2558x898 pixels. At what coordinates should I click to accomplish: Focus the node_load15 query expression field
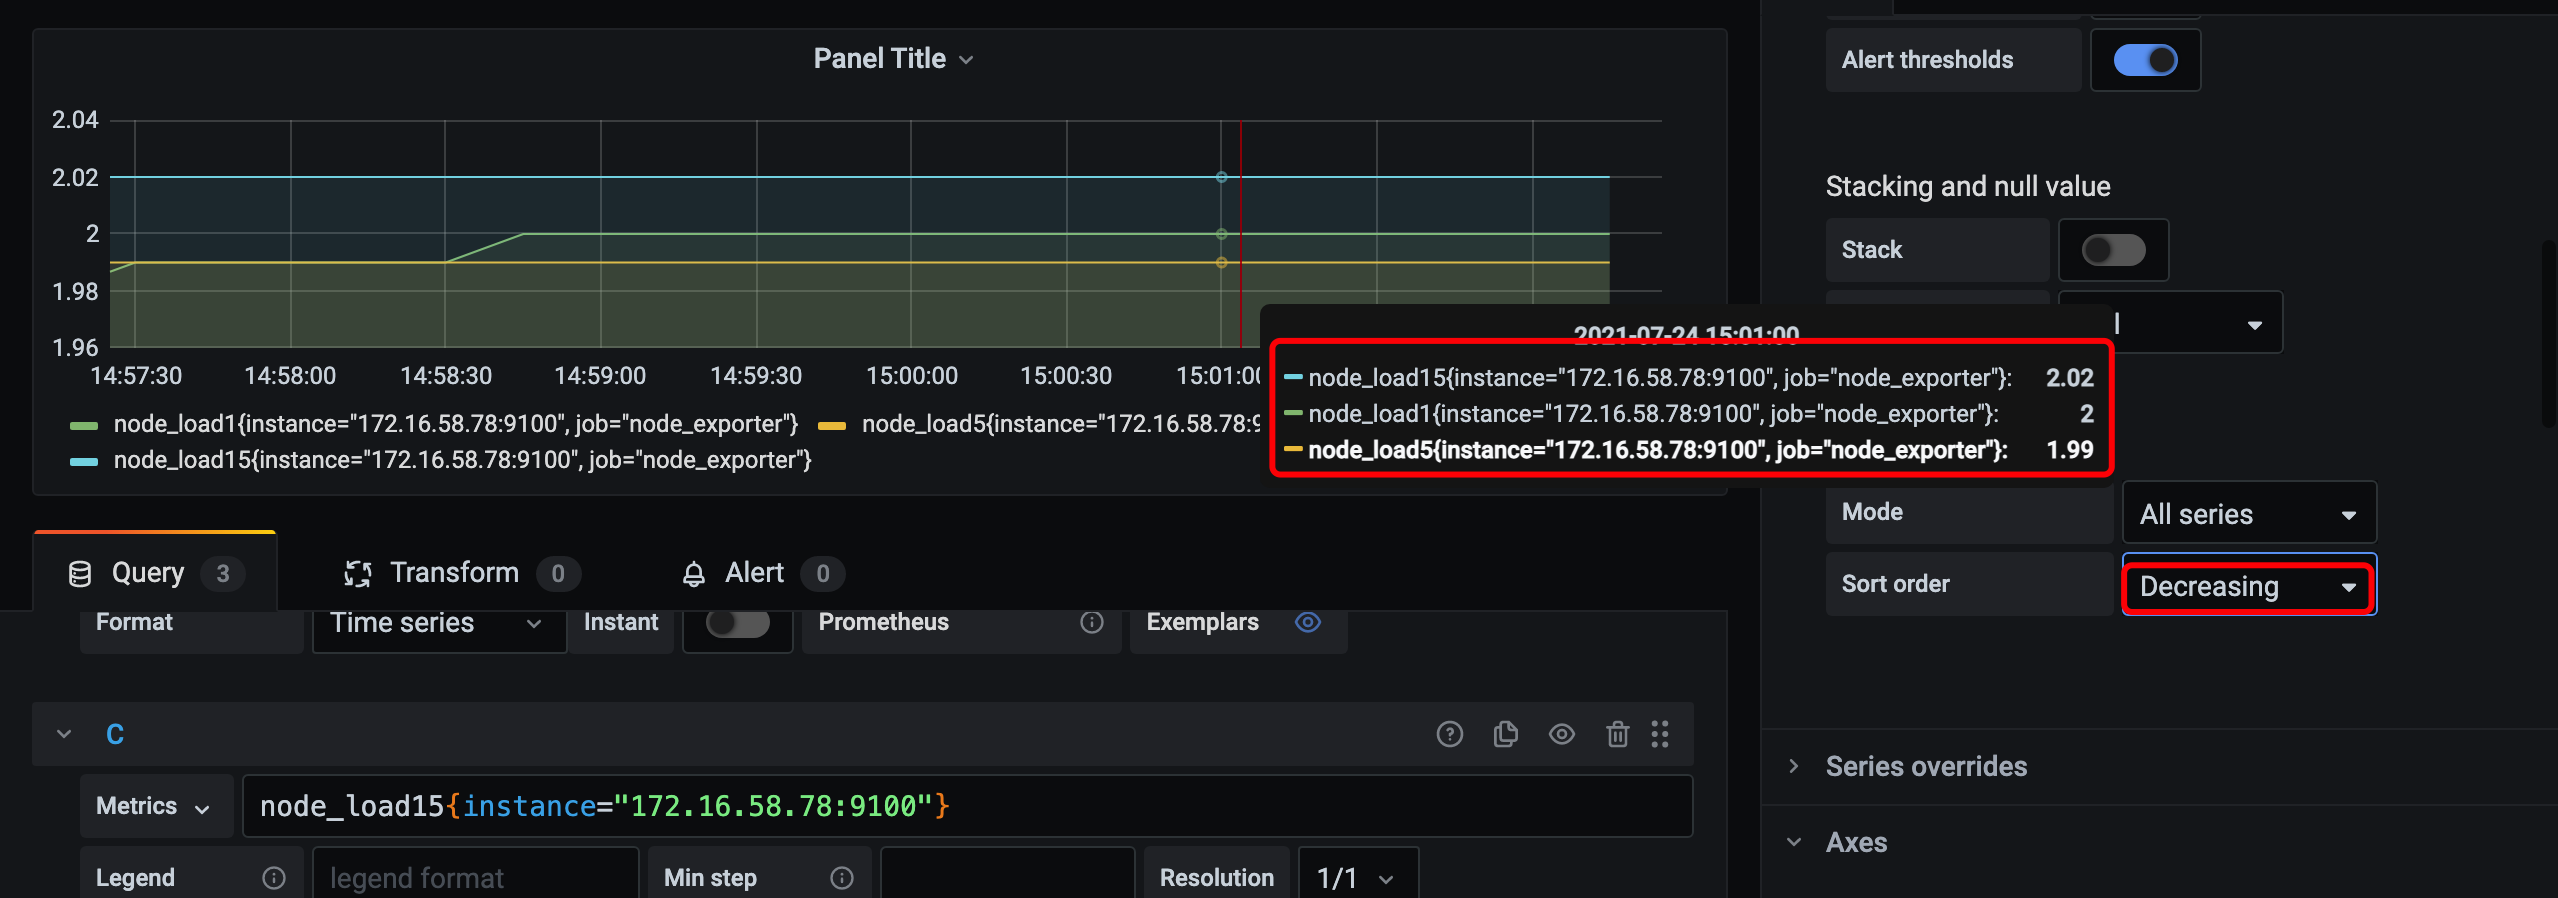click(x=967, y=806)
